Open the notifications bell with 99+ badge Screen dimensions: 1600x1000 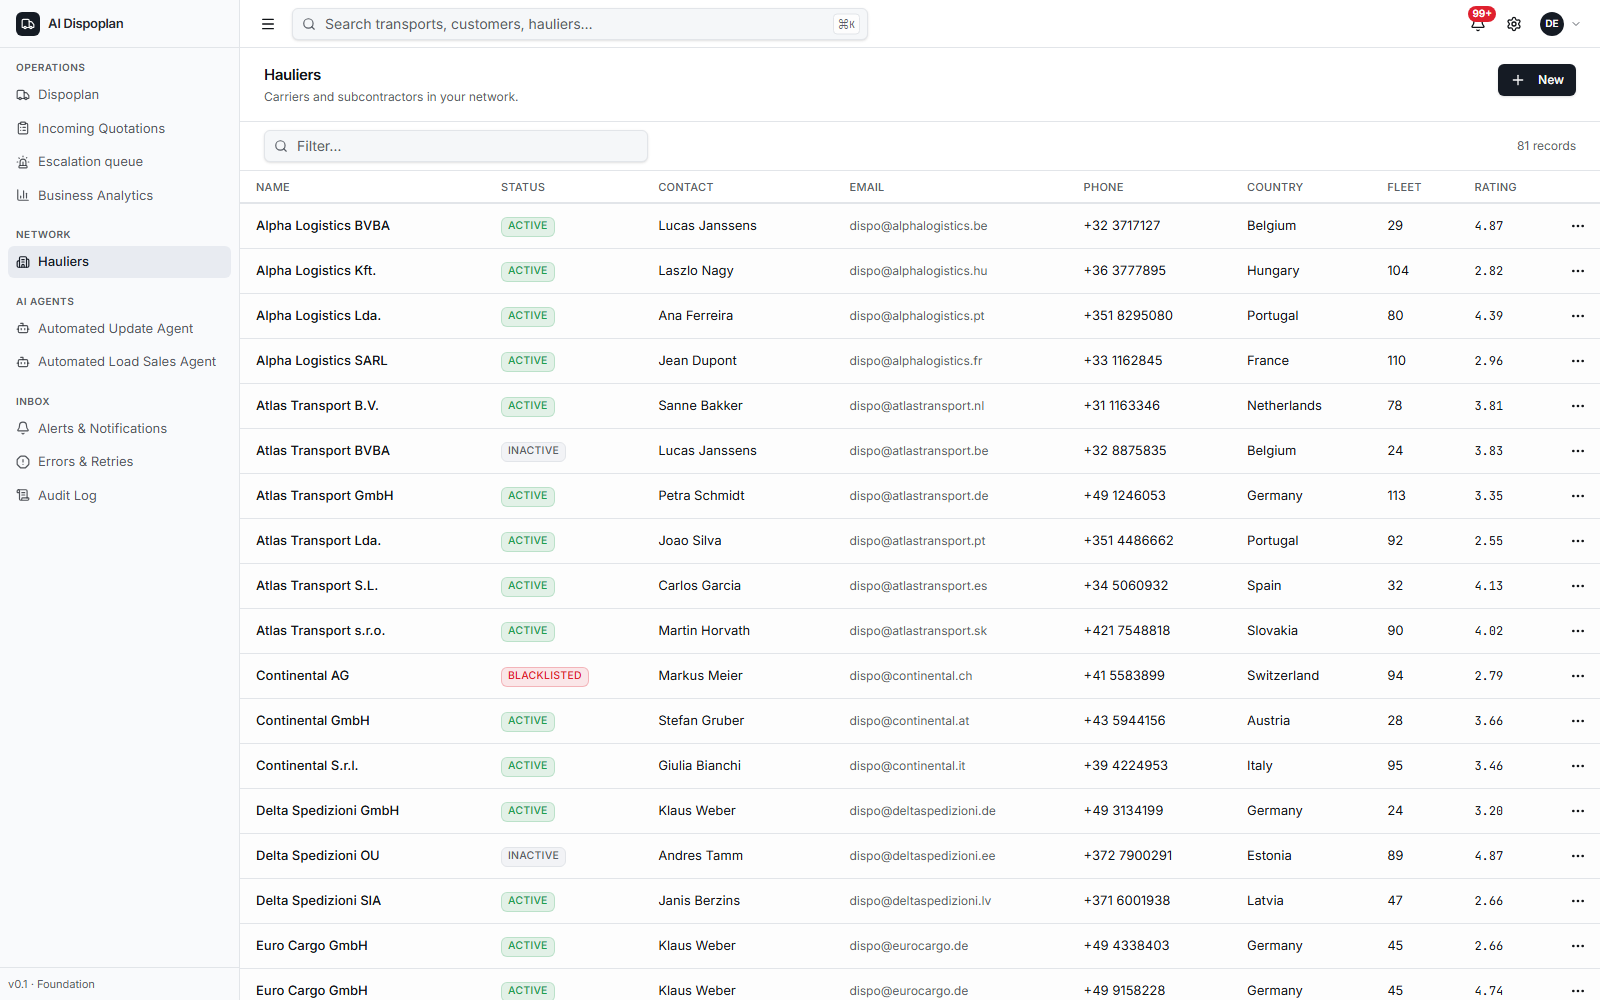point(1478,23)
